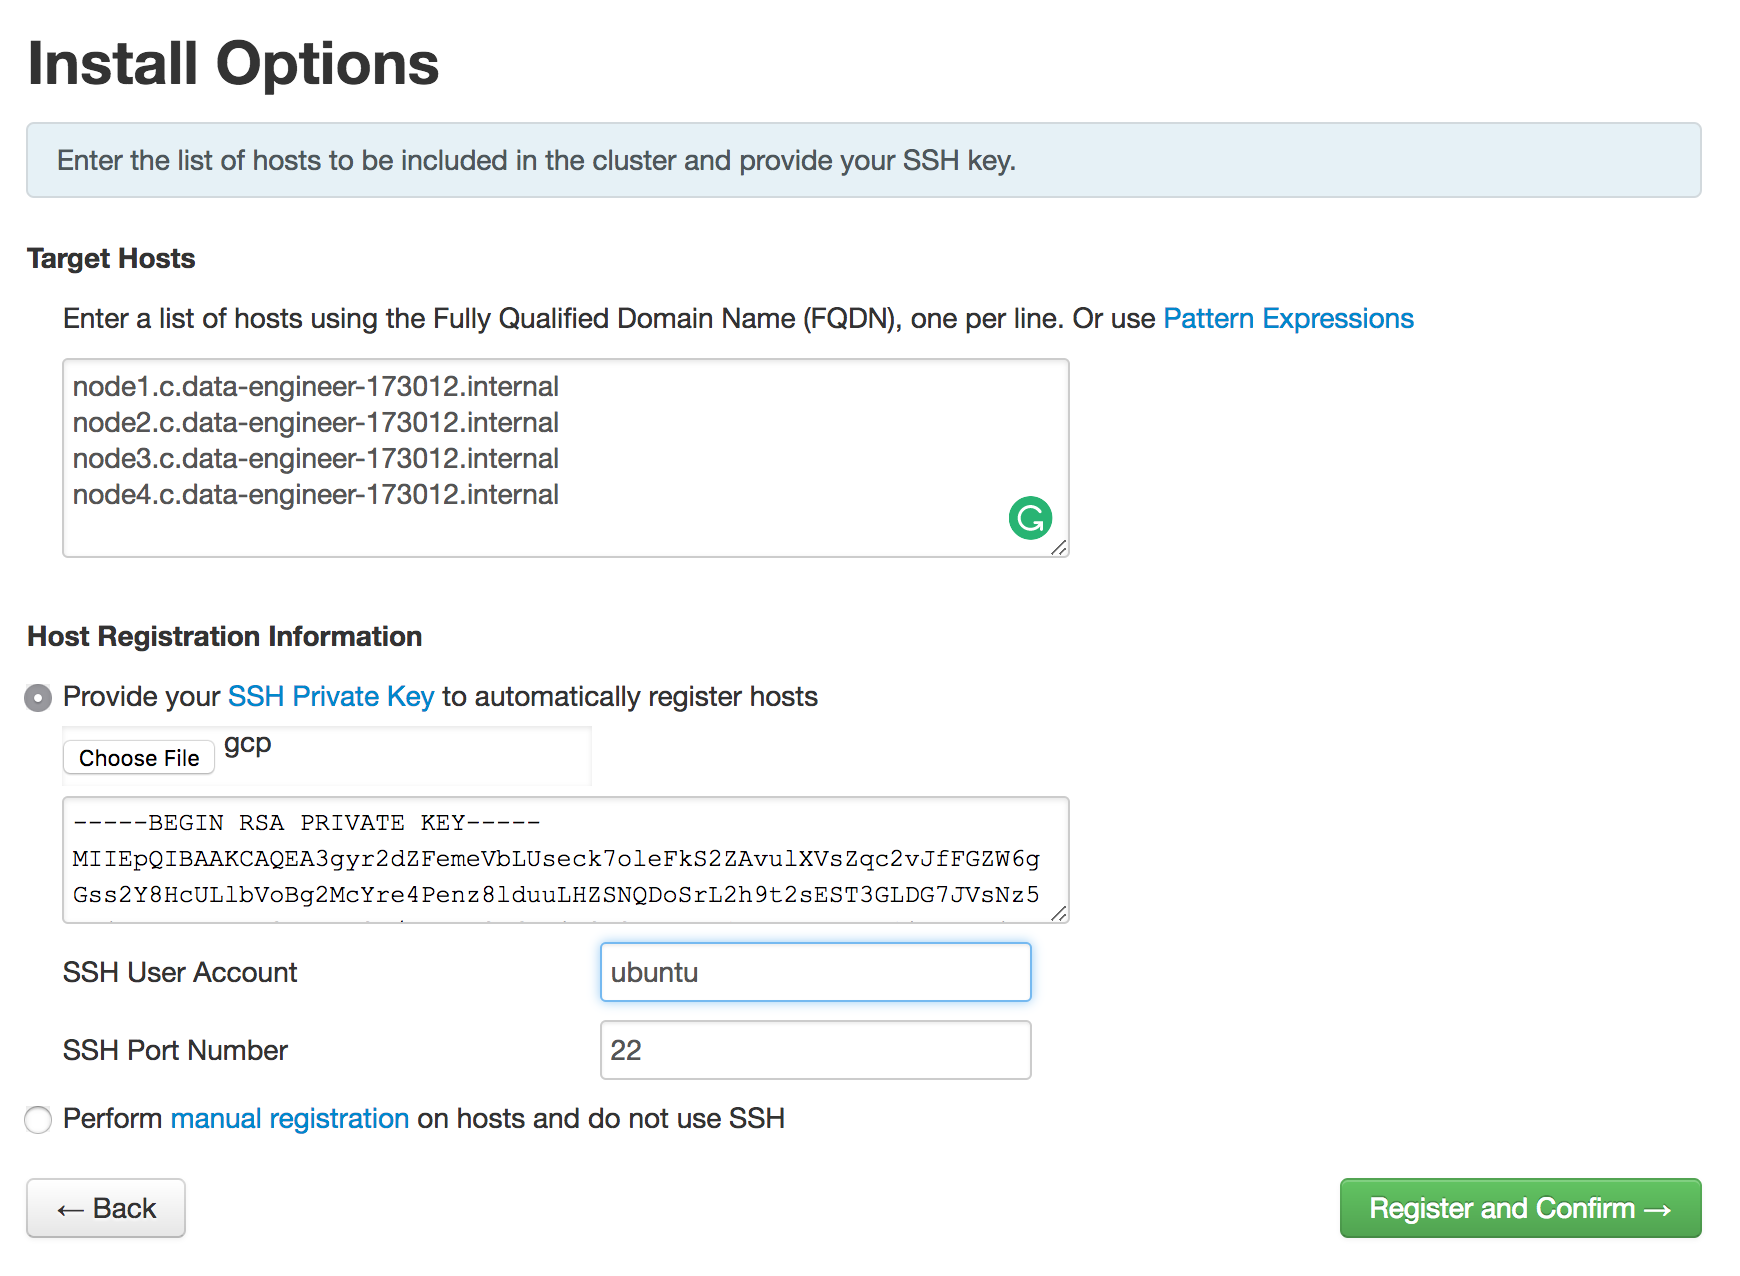Screen dimensions: 1740x1276
Task: Click into the SSH Port Number field
Action: (x=815, y=1050)
